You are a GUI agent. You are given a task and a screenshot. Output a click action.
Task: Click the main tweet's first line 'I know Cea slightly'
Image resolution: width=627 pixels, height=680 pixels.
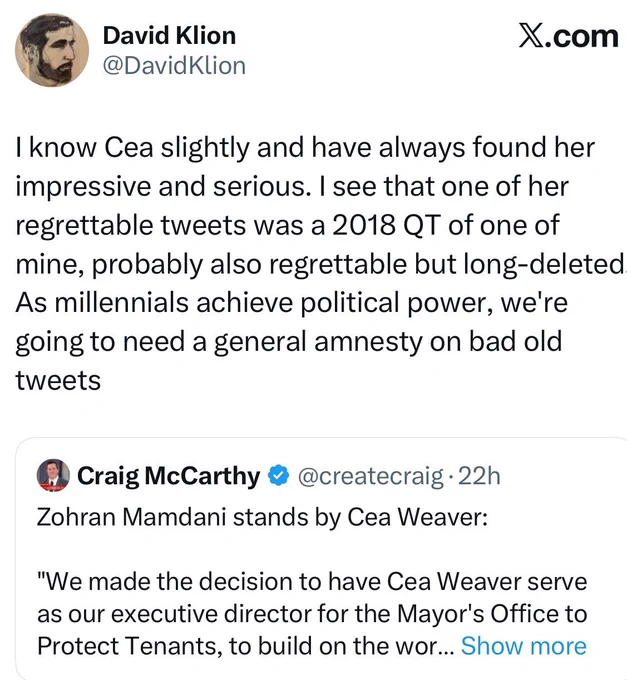click(305, 147)
